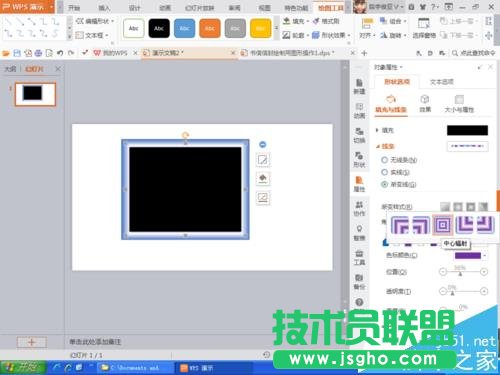The height and width of the screenshot is (375, 500).
Task: Click the black fill color swatch
Action: [467, 130]
